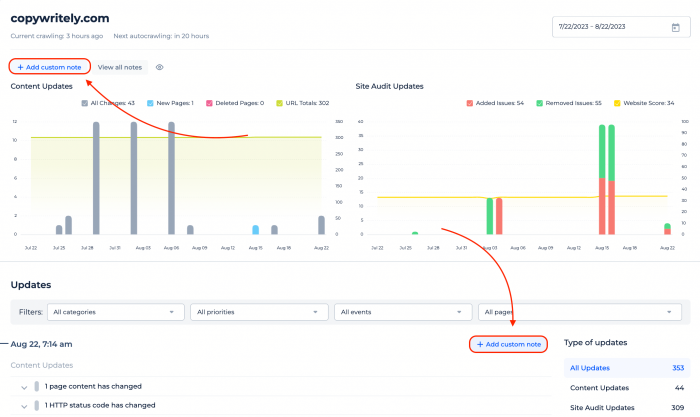This screenshot has width=700, height=417.
Task: Click the copywritely.com heading
Action: tap(60, 18)
